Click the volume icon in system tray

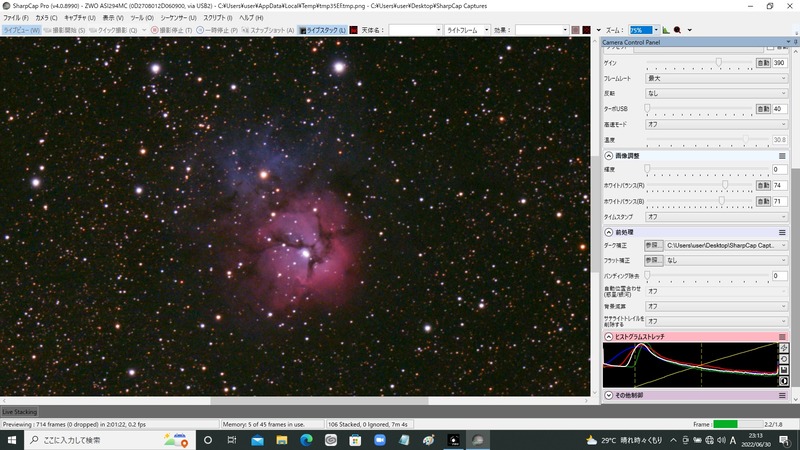click(x=721, y=440)
